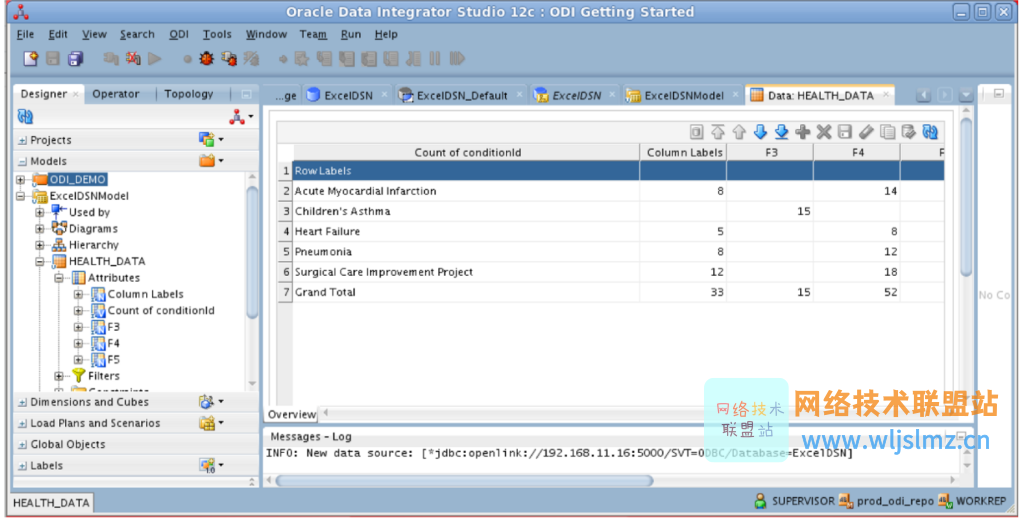Refresh the Designer navigator
The image size is (1024, 518).
click(25, 116)
